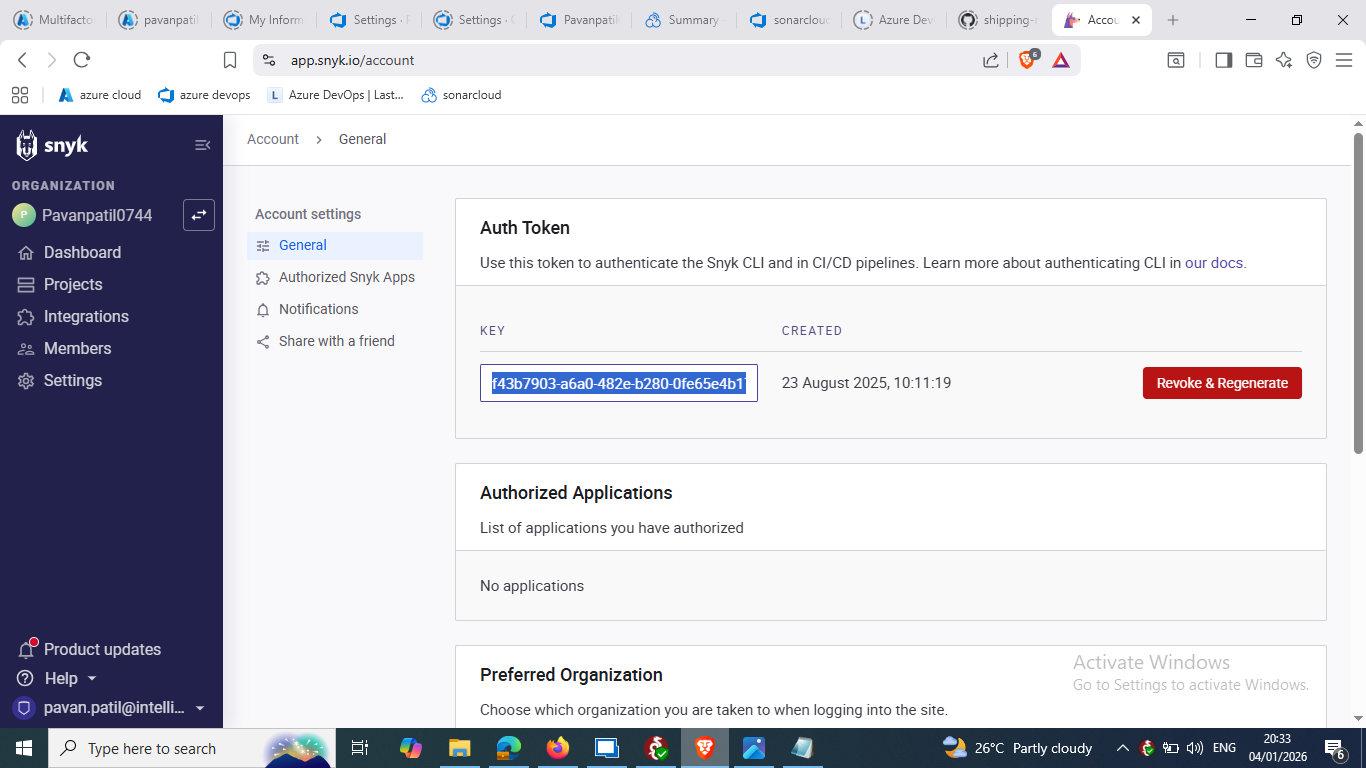Viewport: 1366px width, 768px height.
Task: Go to Integrations in sidebar
Action: click(86, 317)
